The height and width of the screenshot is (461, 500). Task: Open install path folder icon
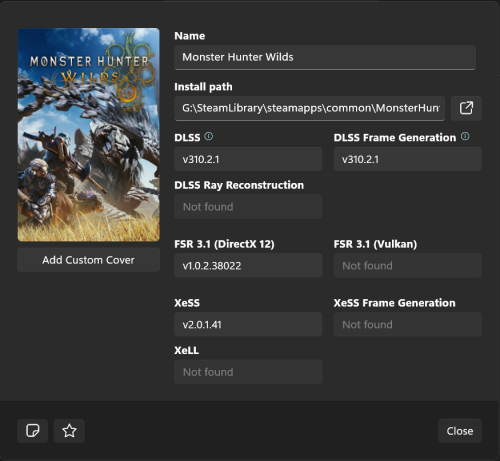[466, 108]
